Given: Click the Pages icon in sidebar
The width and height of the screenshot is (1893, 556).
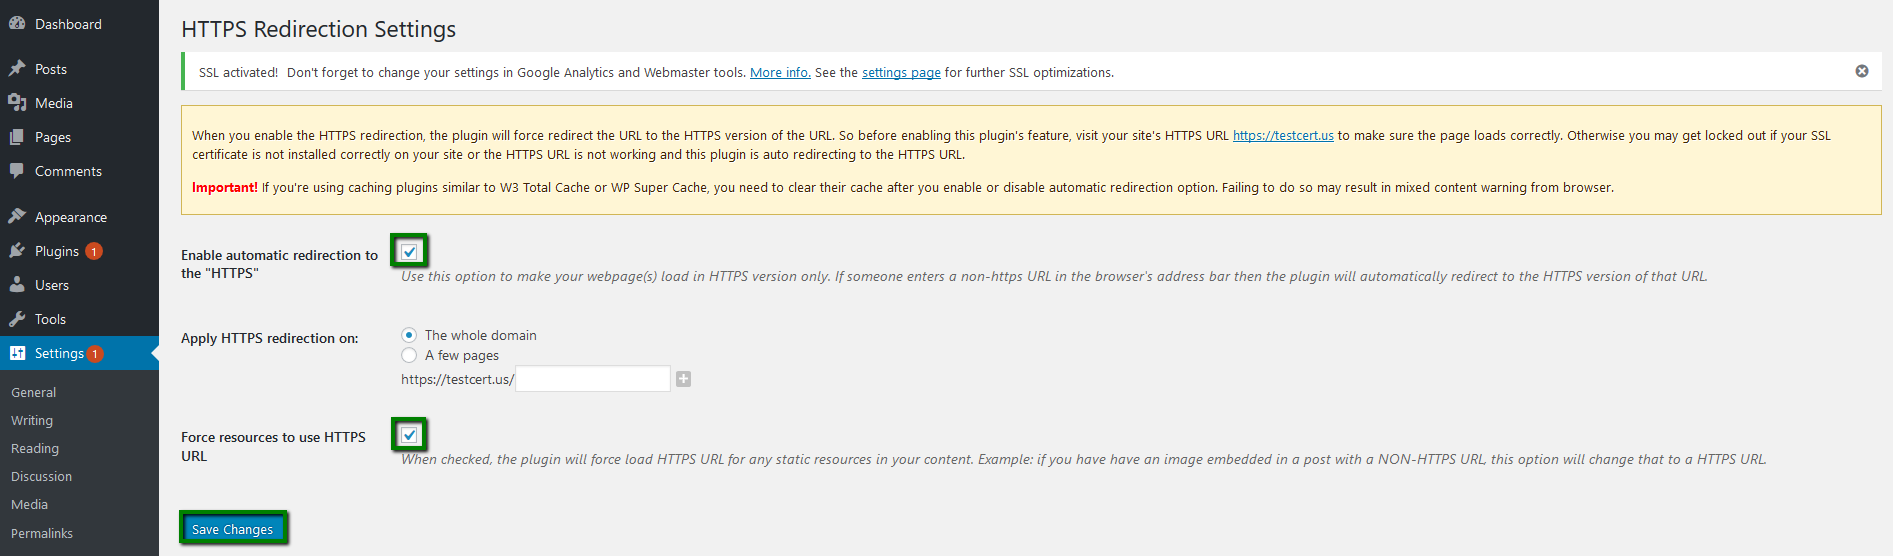Looking at the screenshot, I should pos(17,137).
